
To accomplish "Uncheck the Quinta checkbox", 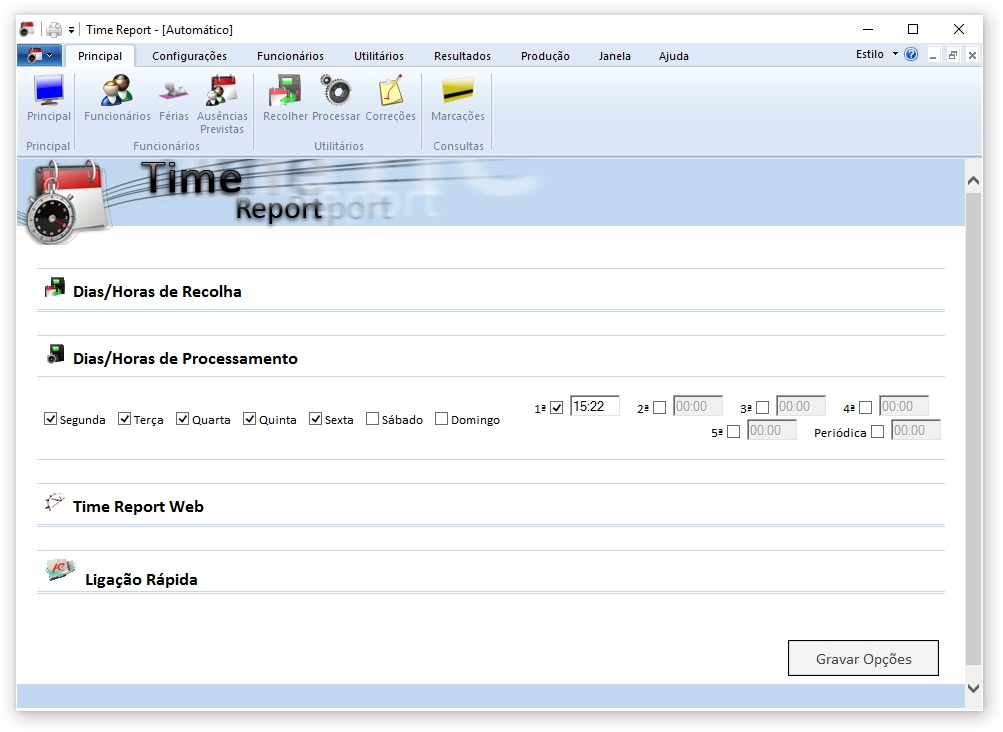I will [249, 419].
